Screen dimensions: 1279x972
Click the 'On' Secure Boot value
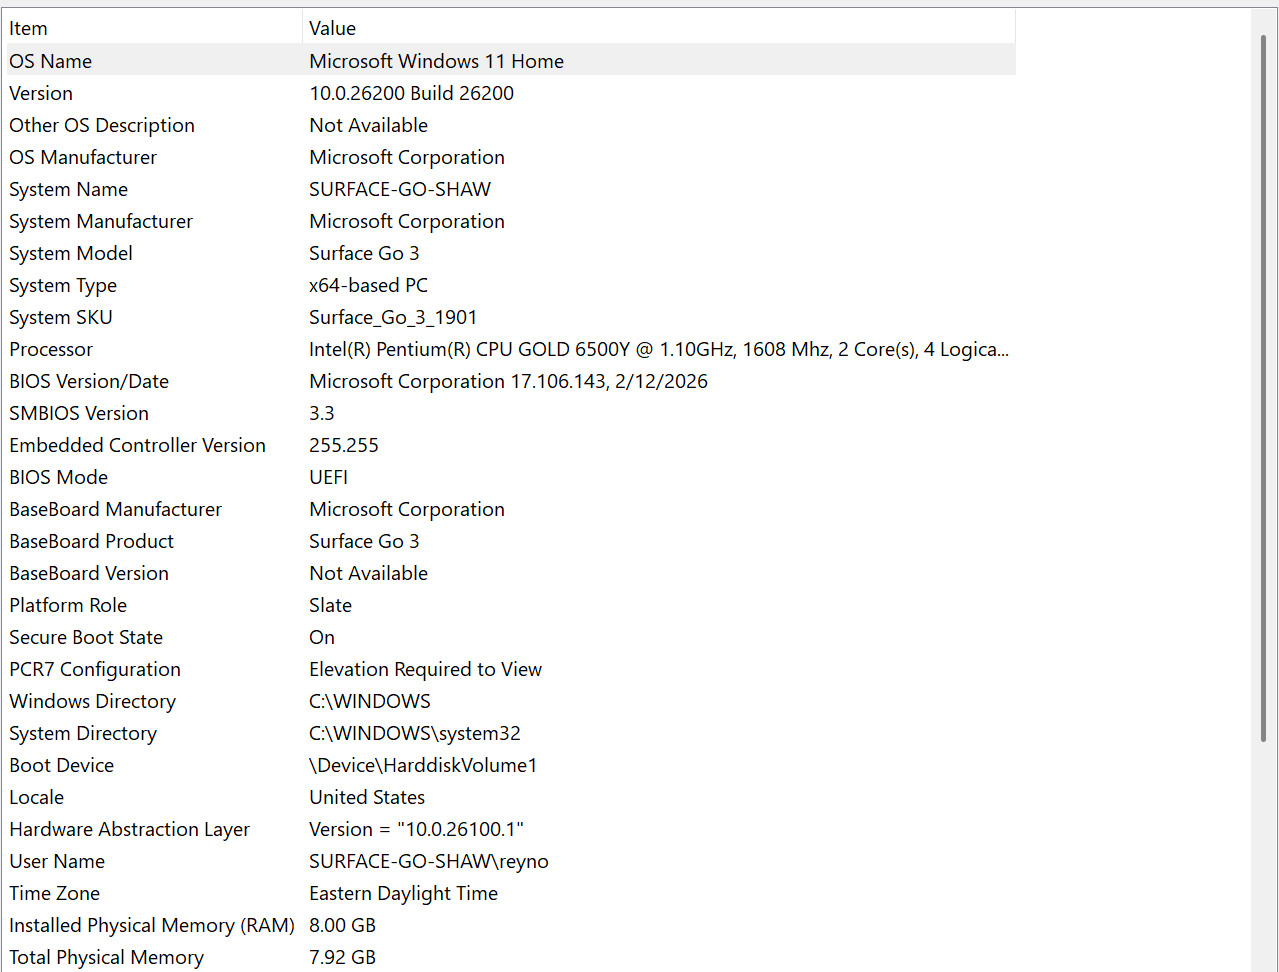click(x=322, y=637)
